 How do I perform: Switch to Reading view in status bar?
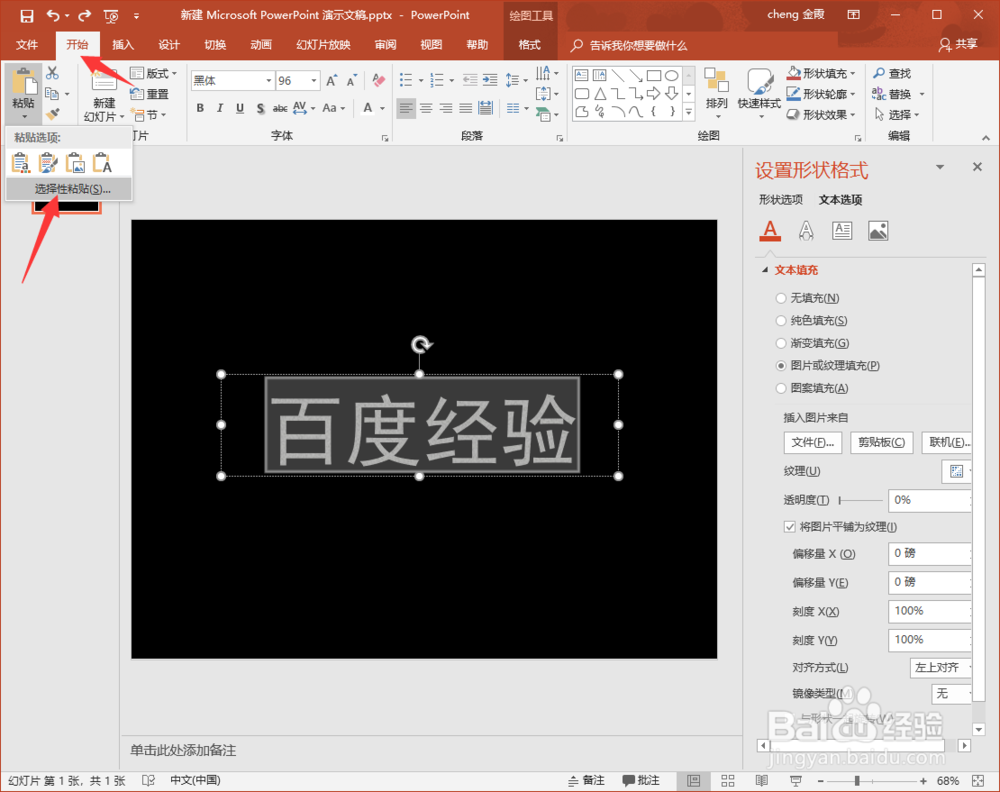coord(761,781)
